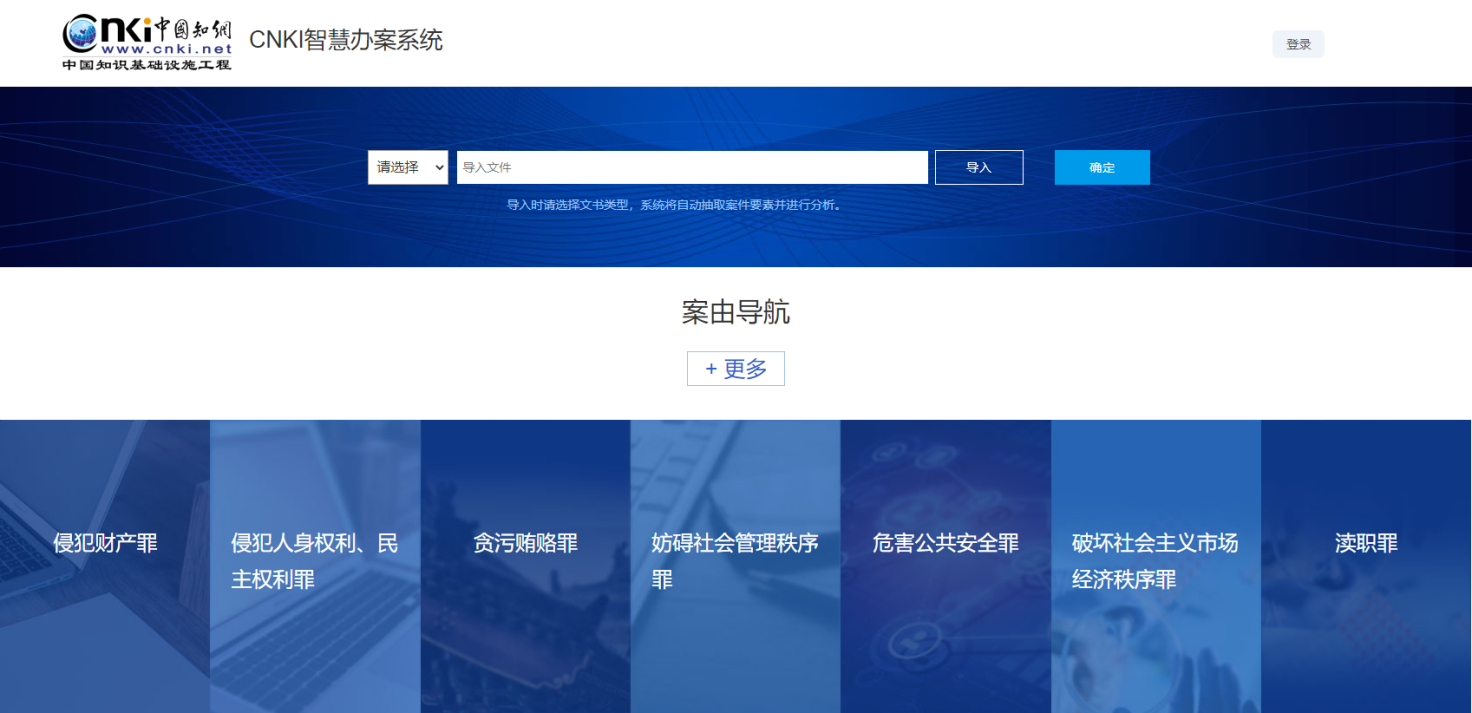Click the 中国知识基础设施工程 caption under logo

147,65
